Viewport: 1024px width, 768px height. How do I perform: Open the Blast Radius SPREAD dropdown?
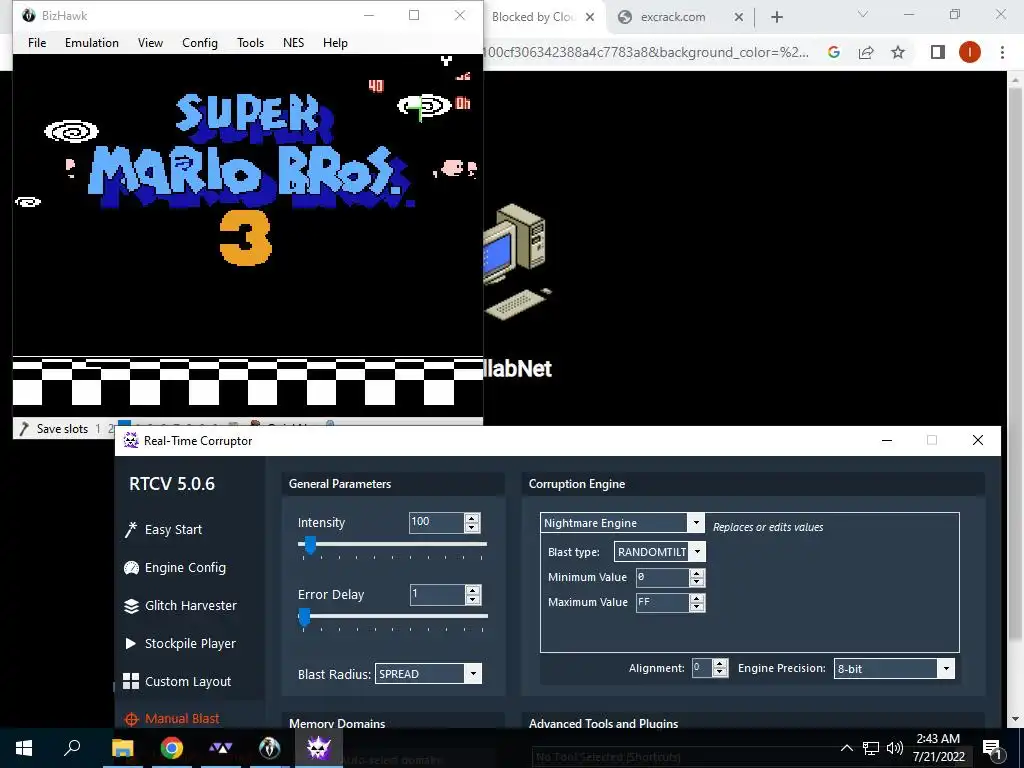point(473,674)
